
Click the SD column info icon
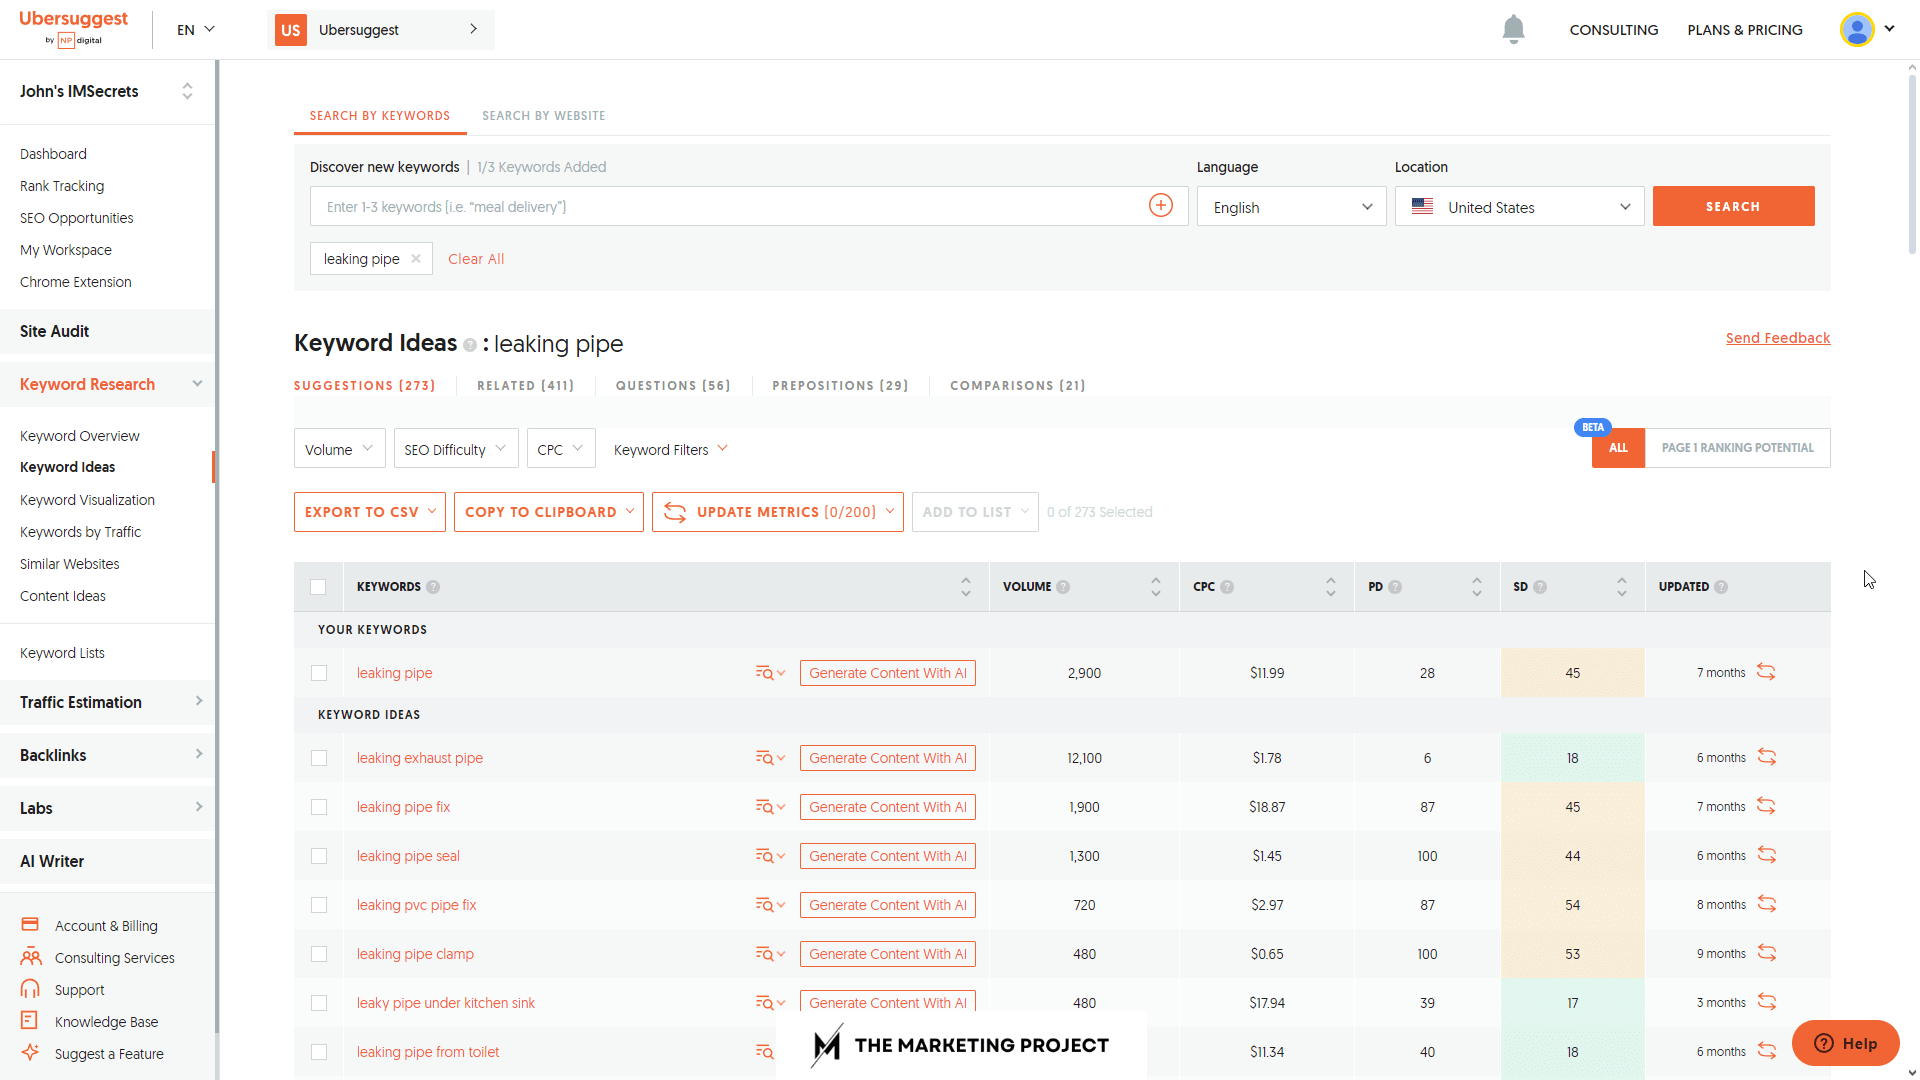1540,587
